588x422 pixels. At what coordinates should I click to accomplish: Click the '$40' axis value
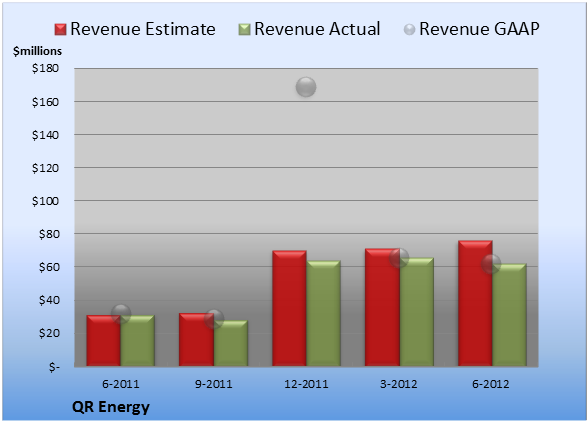[x=49, y=300]
